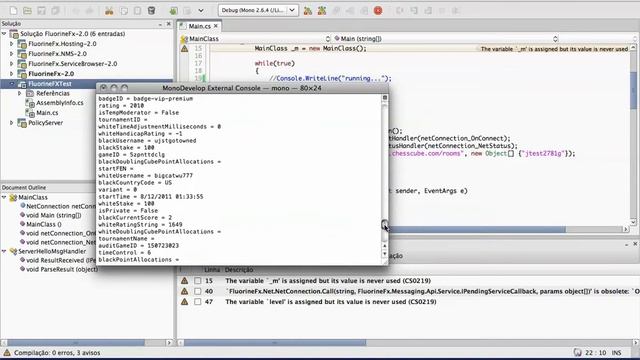
Task: Open the small arrow dropdown after the build icons
Action: pos(201,11)
